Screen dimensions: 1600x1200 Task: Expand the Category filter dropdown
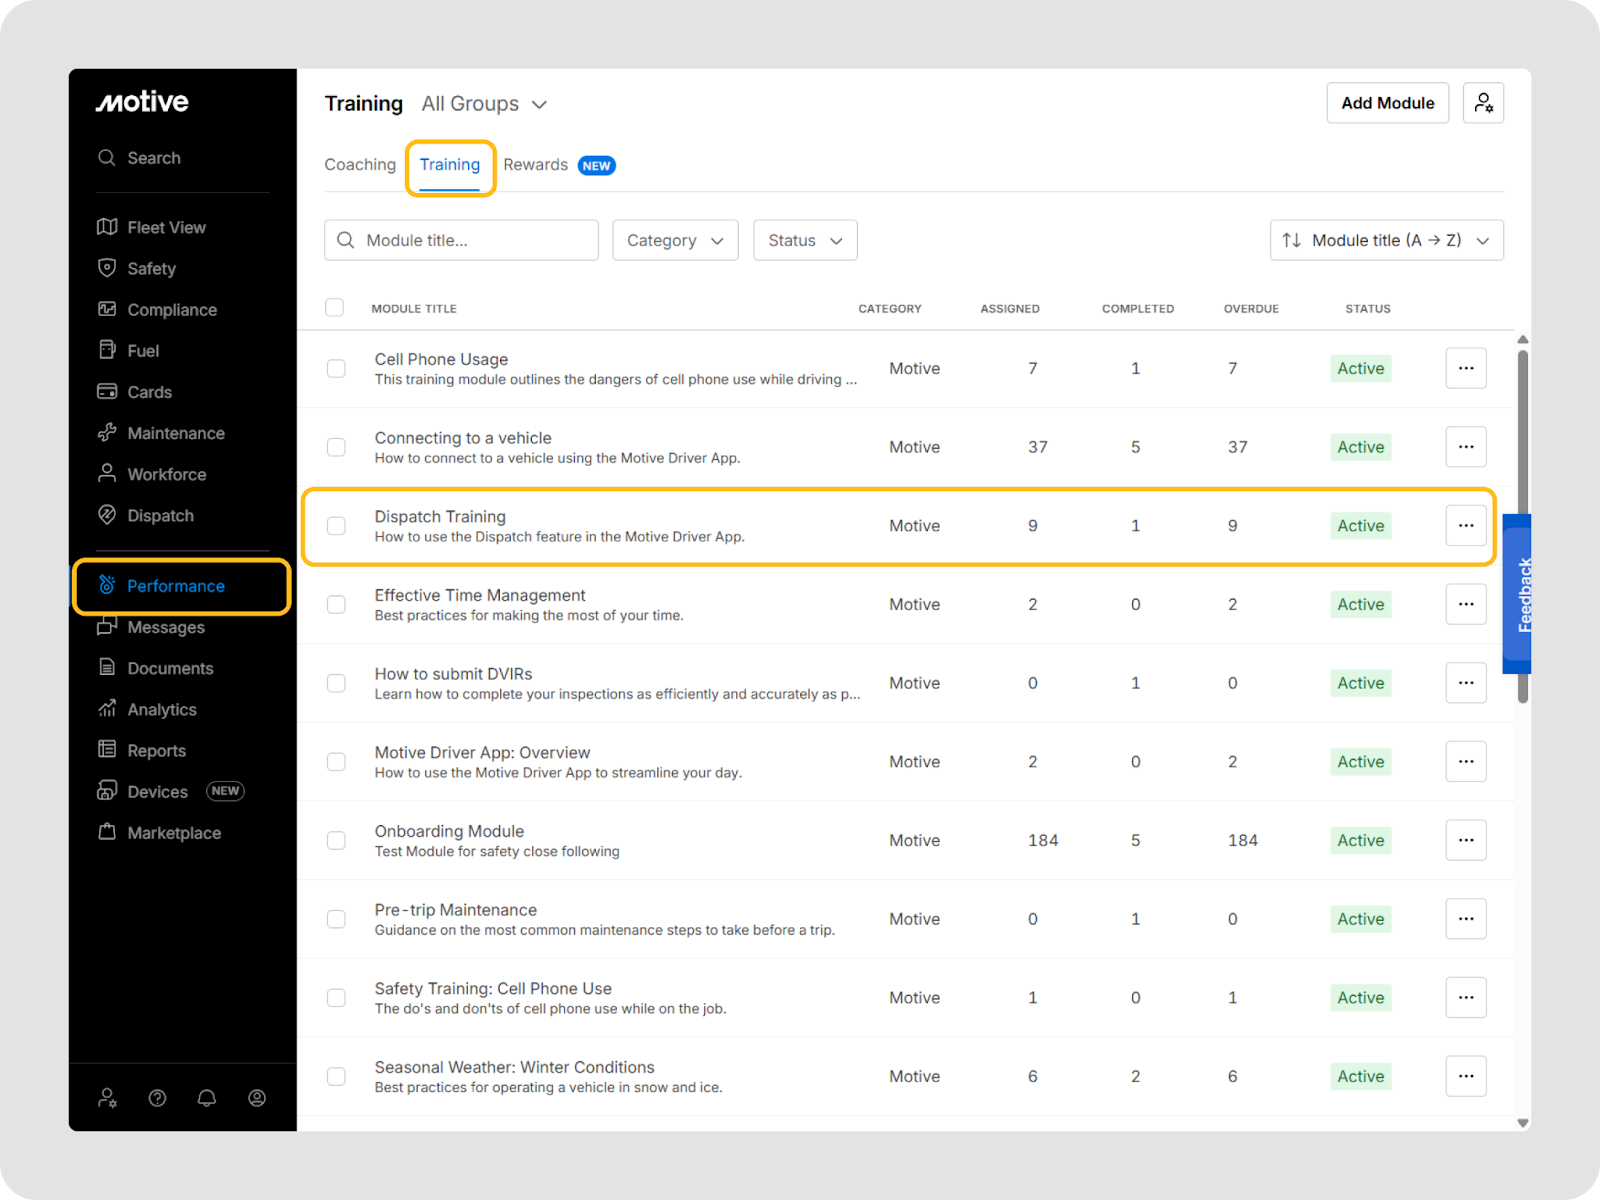click(x=675, y=241)
